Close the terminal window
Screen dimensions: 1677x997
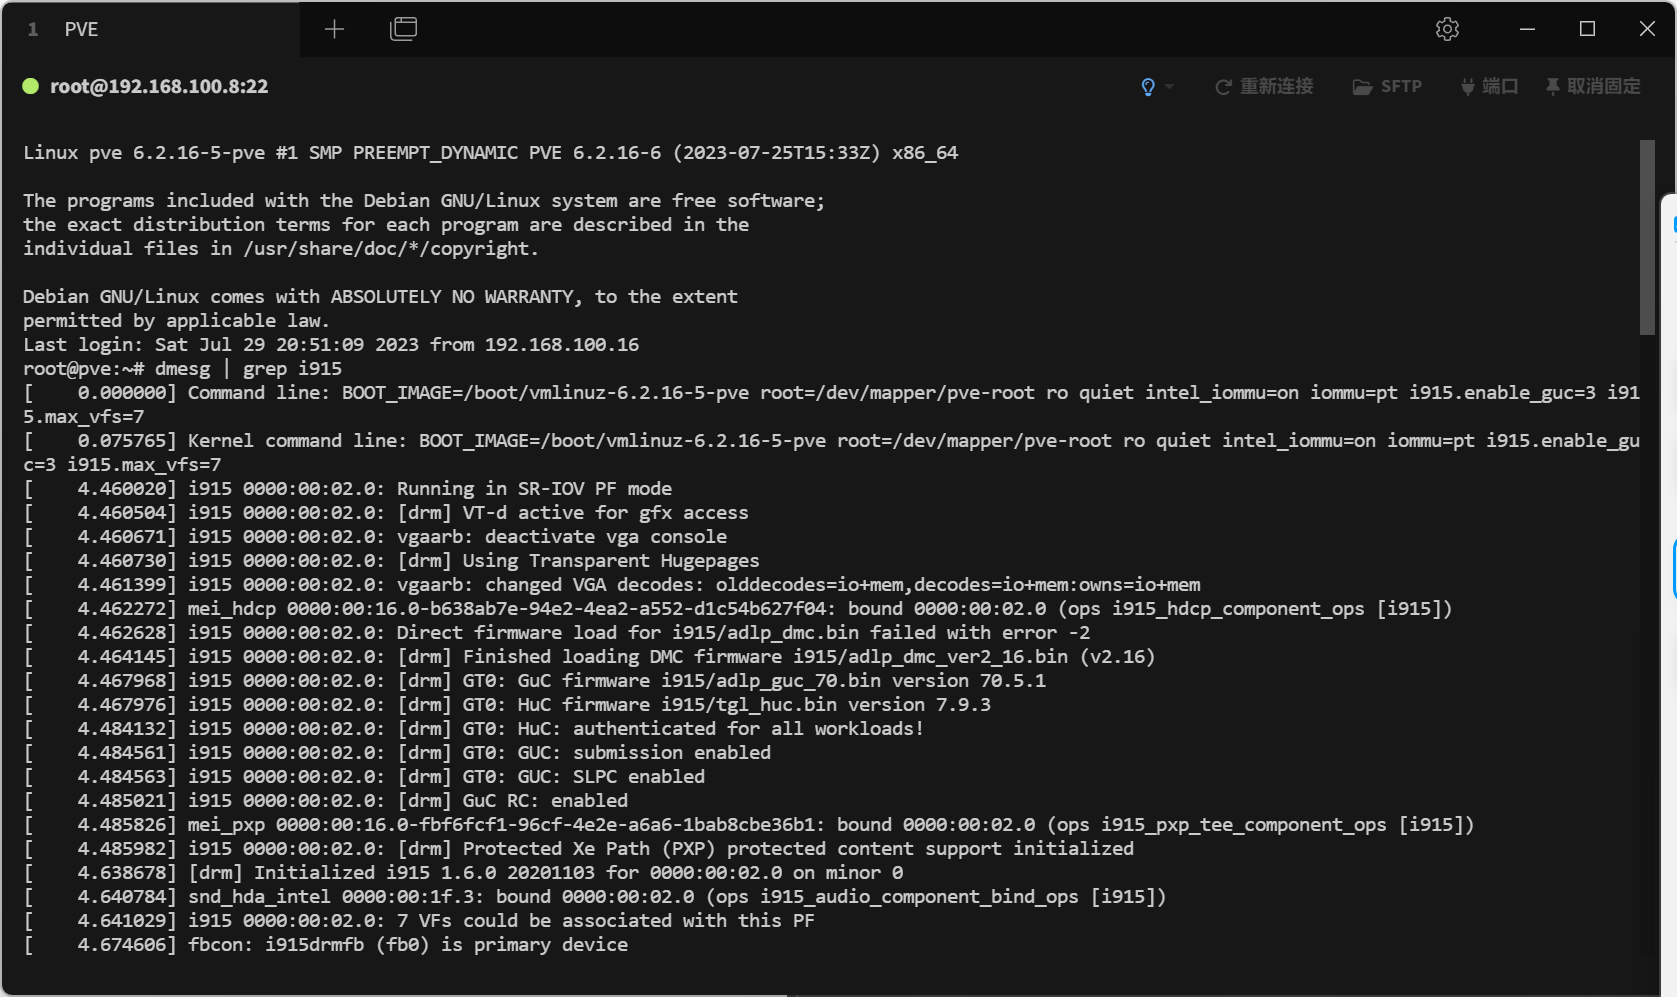[x=1647, y=29]
